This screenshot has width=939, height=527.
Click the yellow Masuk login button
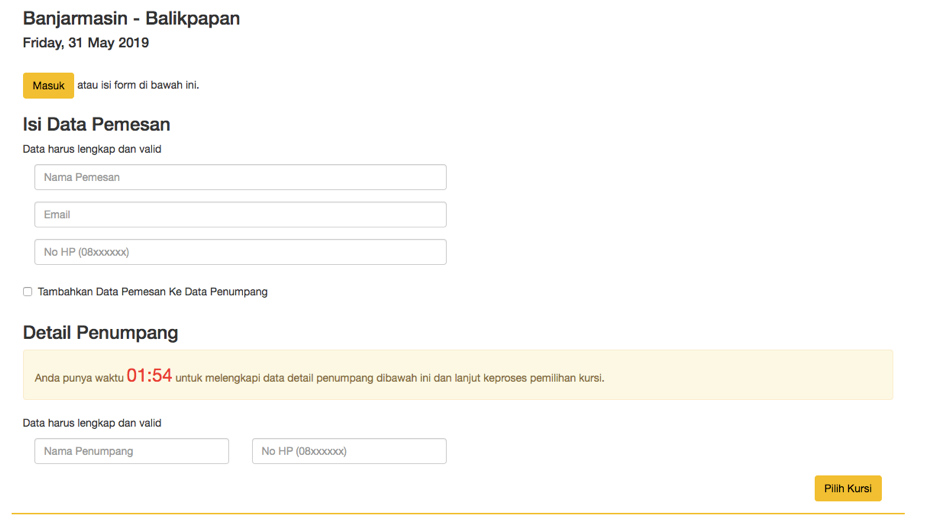tap(48, 86)
